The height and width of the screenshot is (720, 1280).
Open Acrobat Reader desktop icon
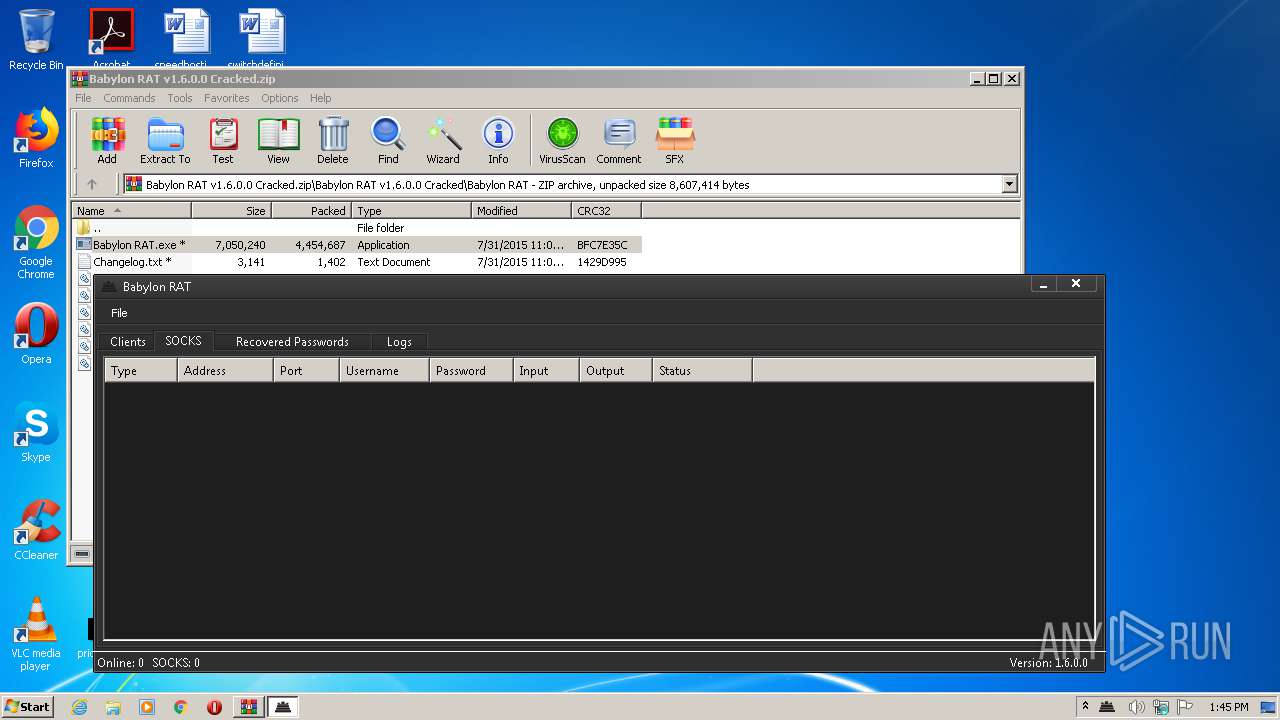tap(111, 38)
